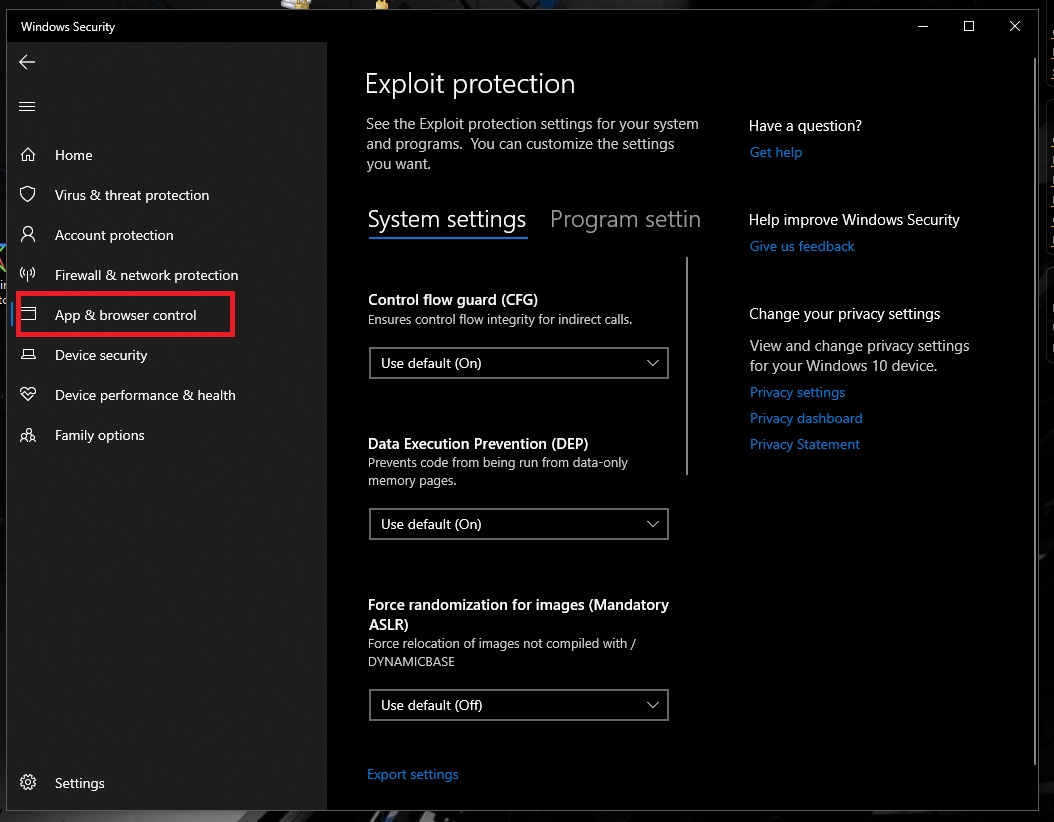Click the Device performance & health heart icon
The width and height of the screenshot is (1054, 822).
[28, 395]
